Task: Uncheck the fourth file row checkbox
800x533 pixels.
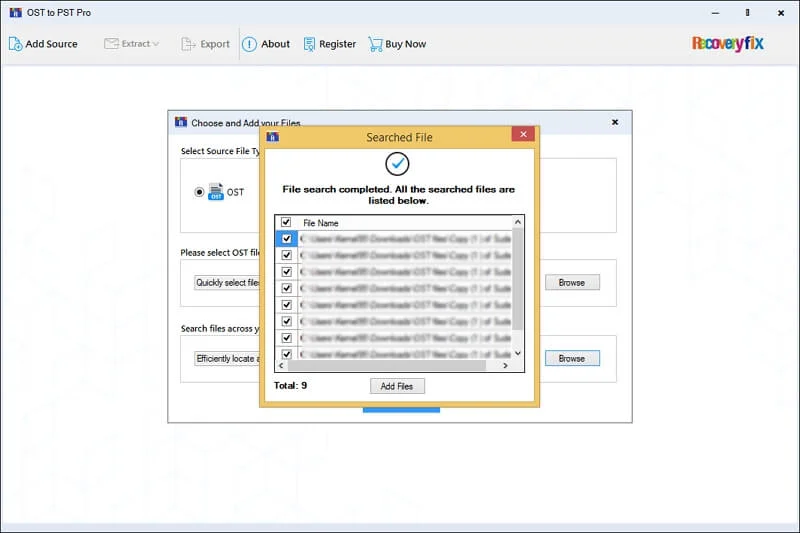Action: click(x=287, y=288)
